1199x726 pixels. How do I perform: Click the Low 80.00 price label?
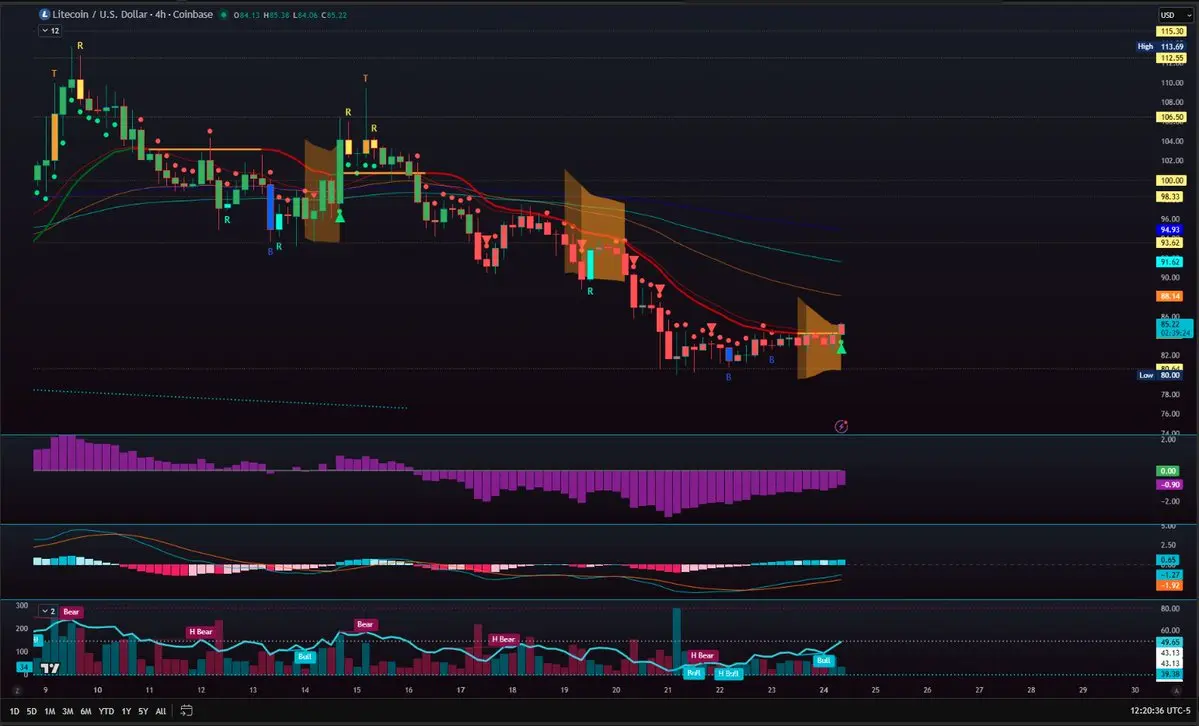click(1160, 375)
